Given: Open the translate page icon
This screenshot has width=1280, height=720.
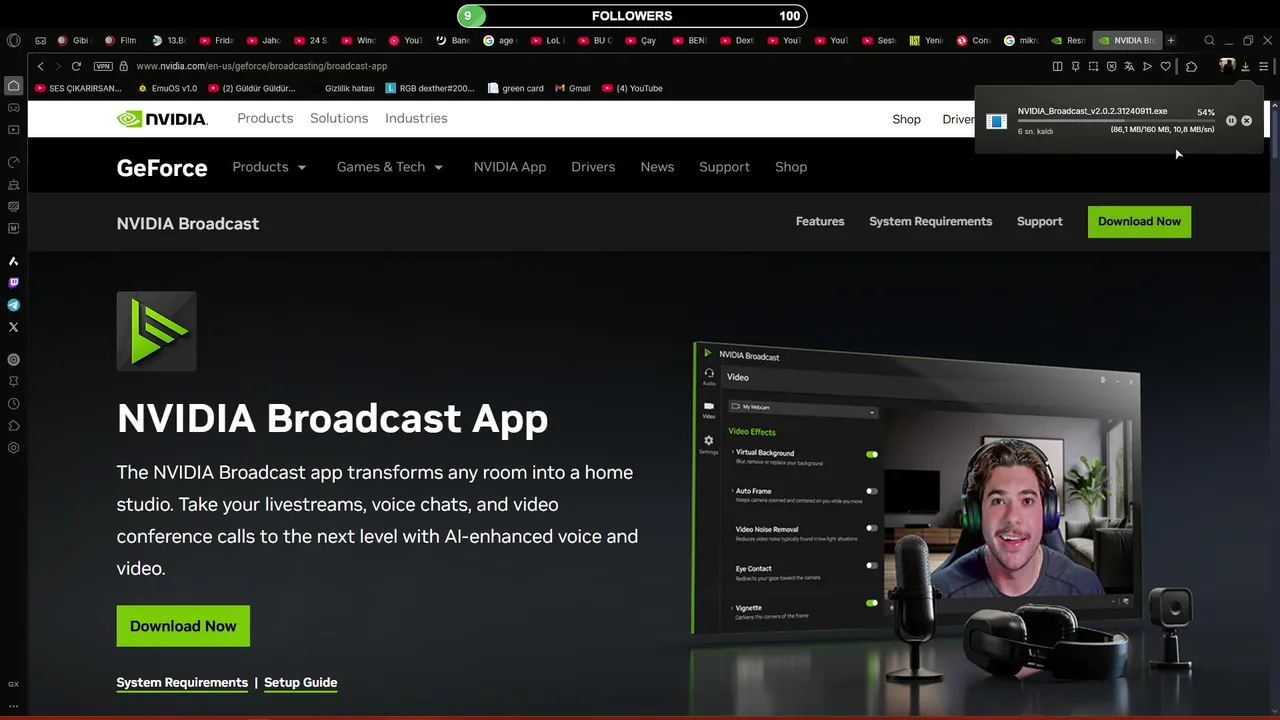Looking at the screenshot, I should tap(1129, 66).
